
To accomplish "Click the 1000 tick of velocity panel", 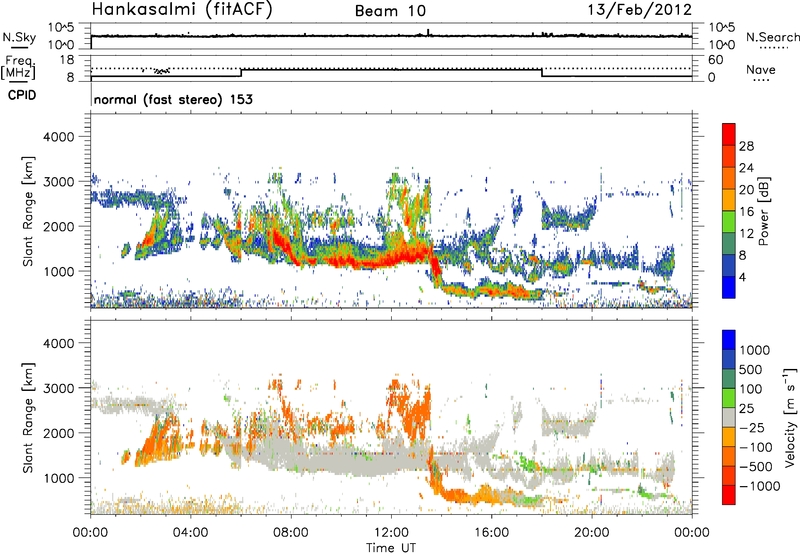I will pyautogui.click(x=59, y=478).
